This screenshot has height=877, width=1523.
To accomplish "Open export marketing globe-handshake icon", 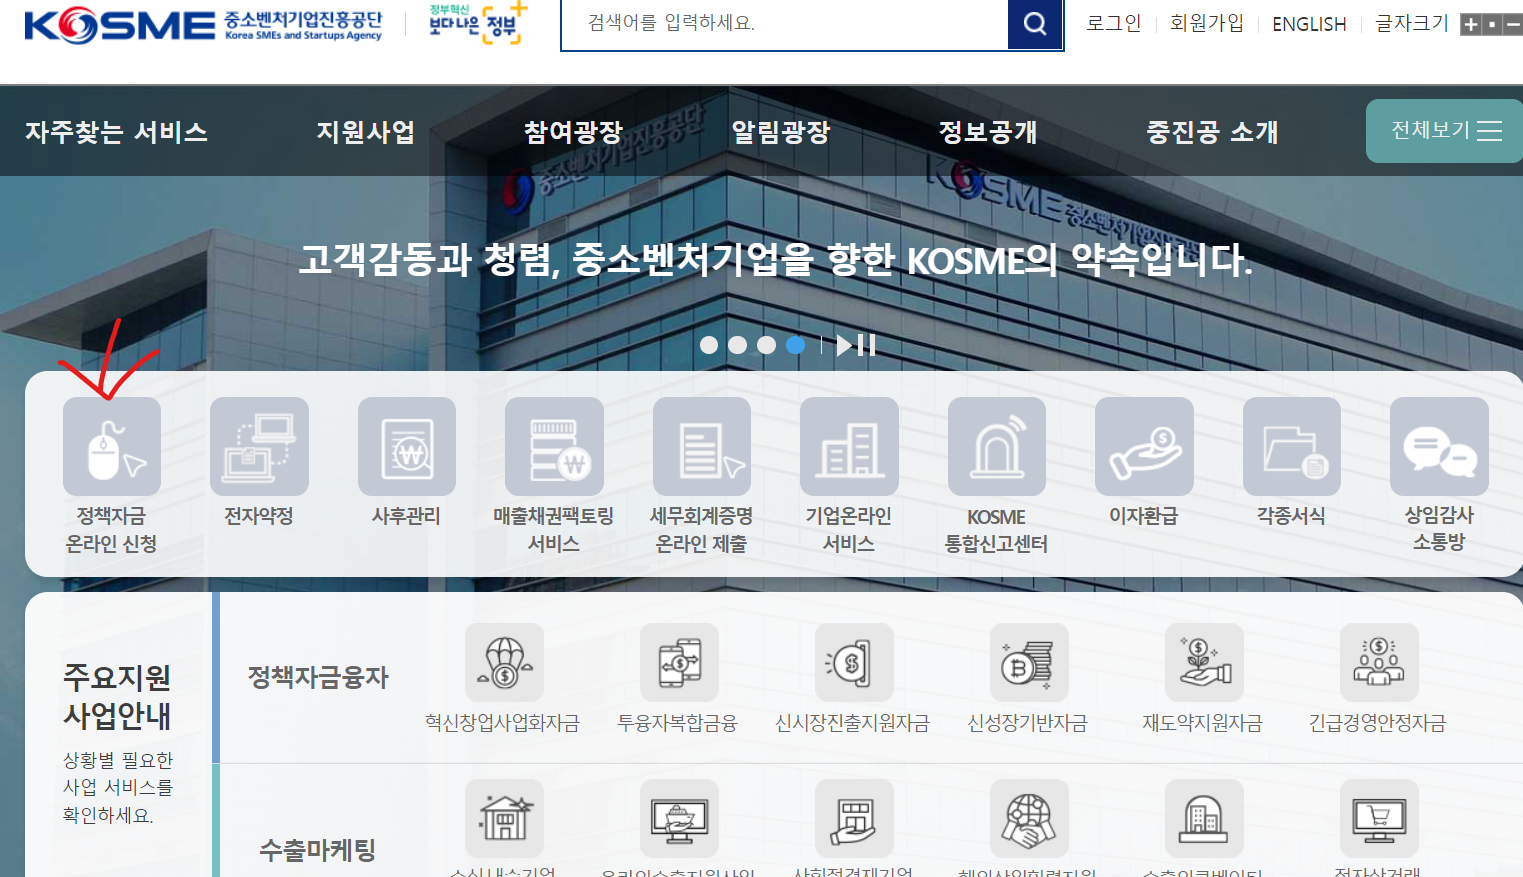I will 1029,818.
